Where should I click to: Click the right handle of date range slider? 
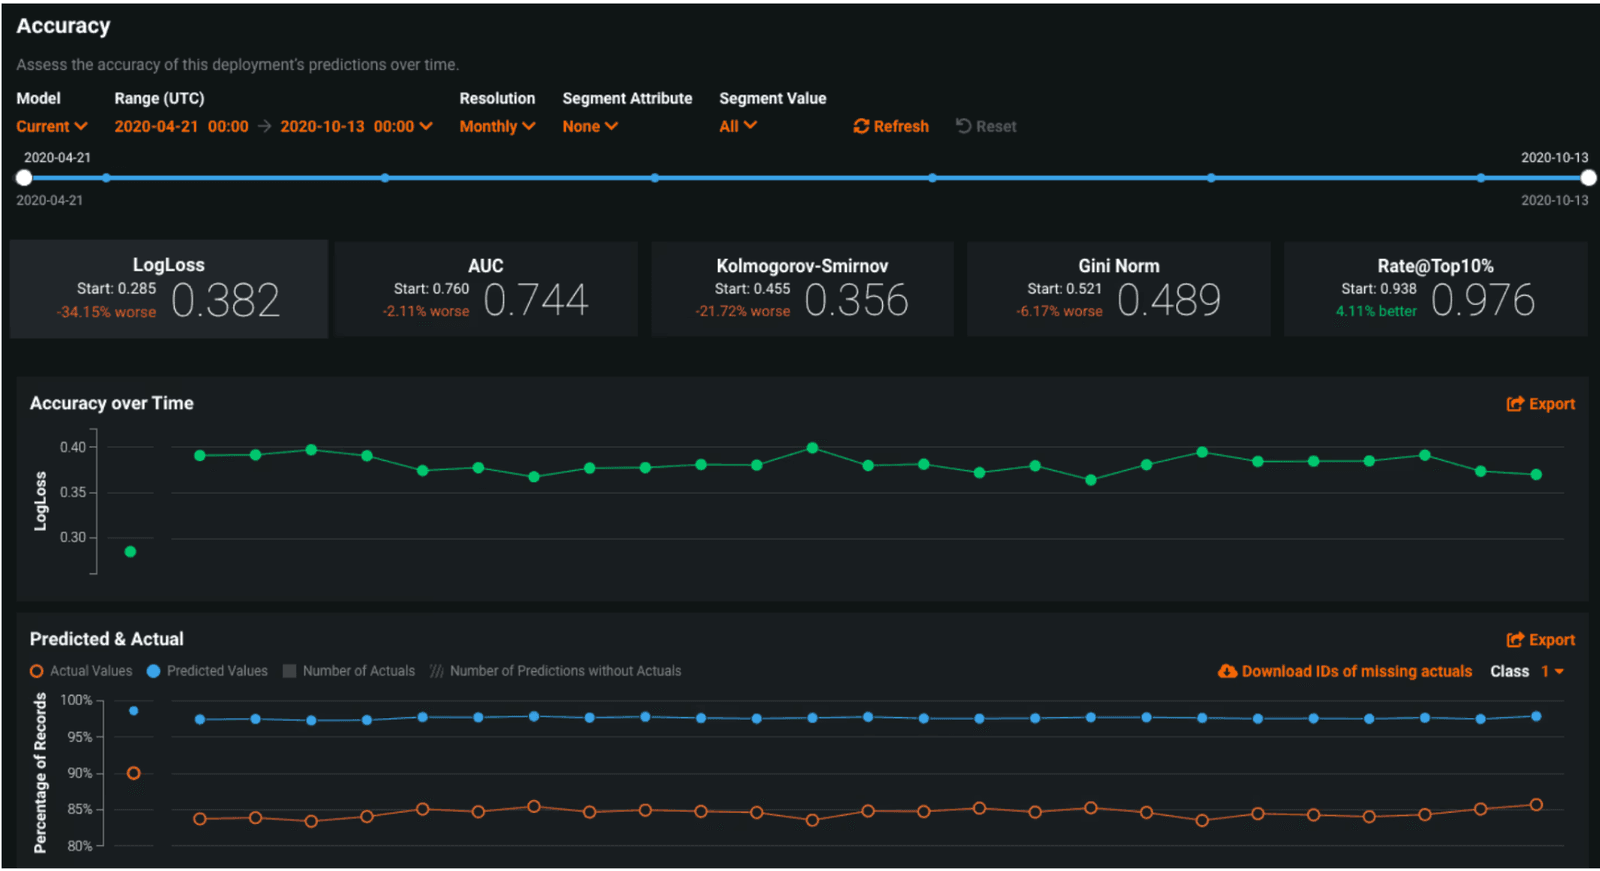pos(1588,178)
